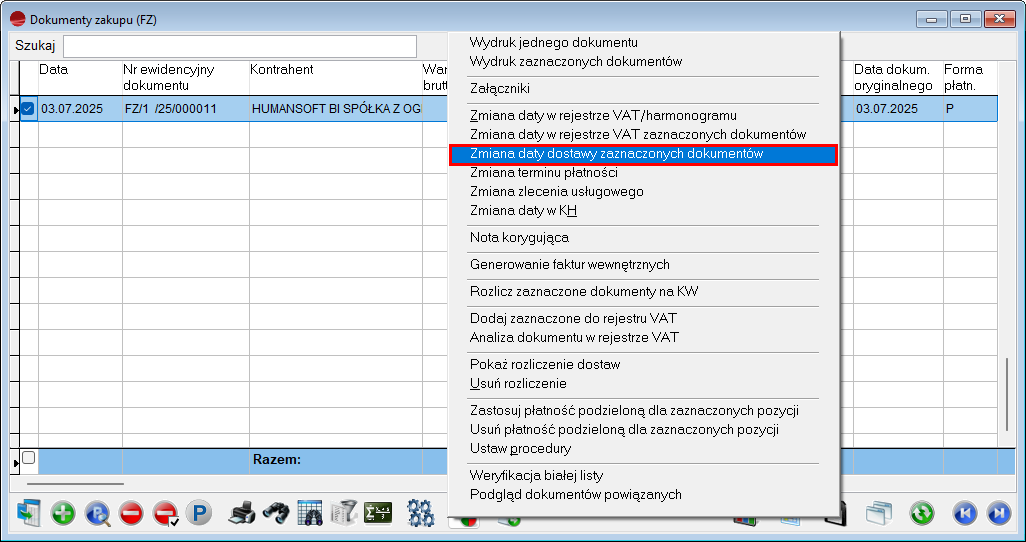Click the Data column header

(x=80, y=78)
